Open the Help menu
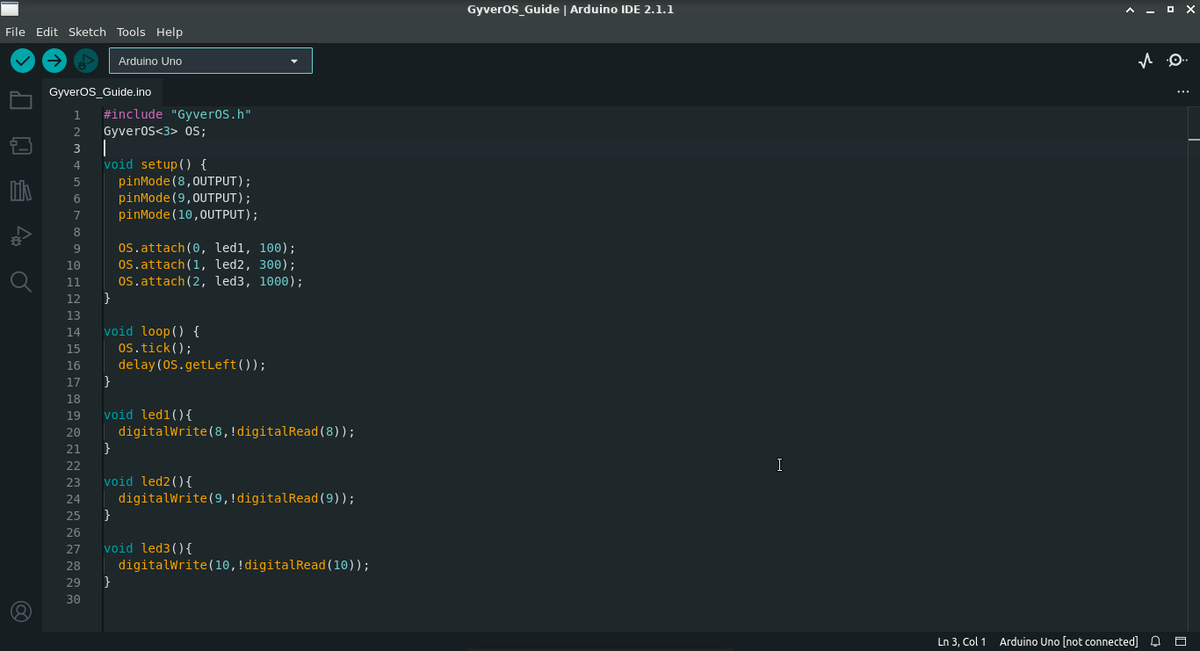The image size is (1200, 651). [169, 32]
